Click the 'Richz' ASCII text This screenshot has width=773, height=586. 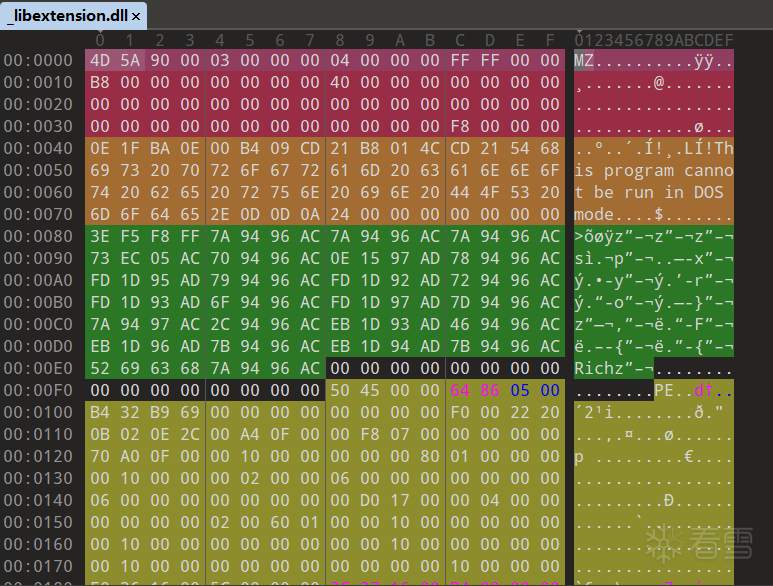click(599, 368)
